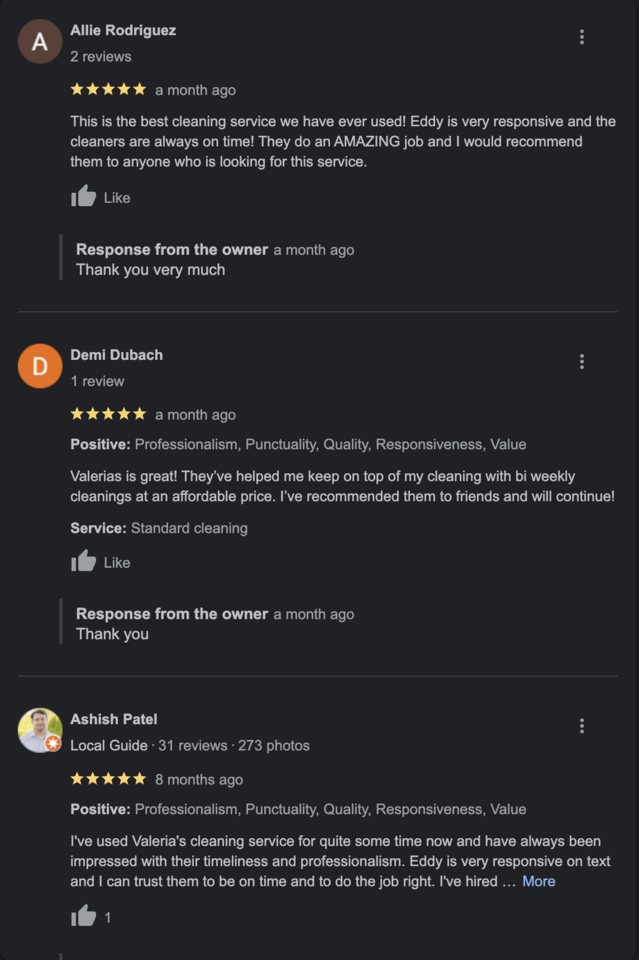Image resolution: width=639 pixels, height=960 pixels.
Task: Click Ashish Patel's profile photo
Action: point(40,730)
